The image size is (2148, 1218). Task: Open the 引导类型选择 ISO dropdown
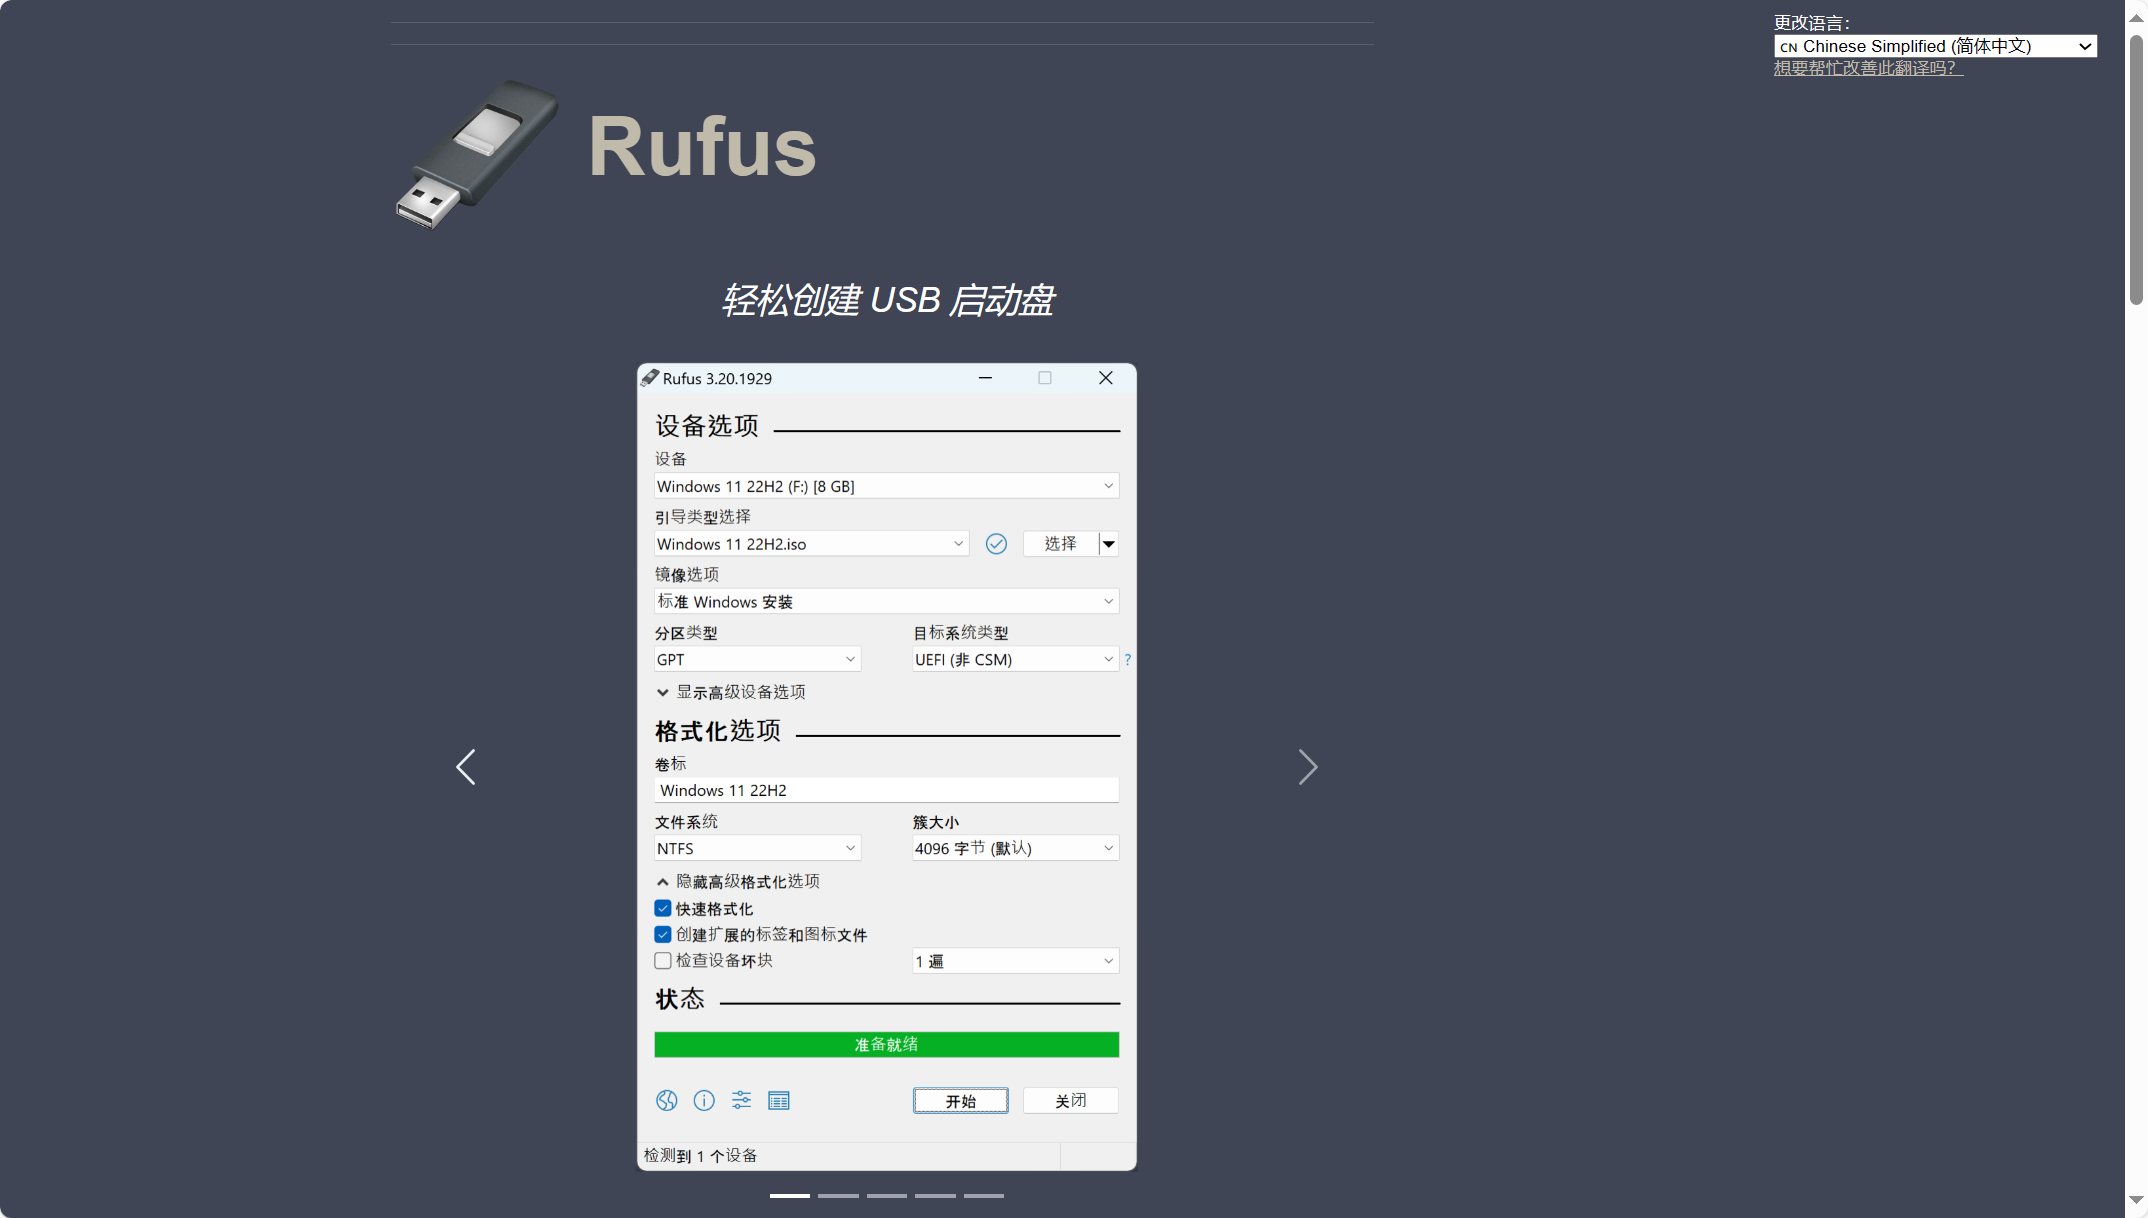coord(811,543)
